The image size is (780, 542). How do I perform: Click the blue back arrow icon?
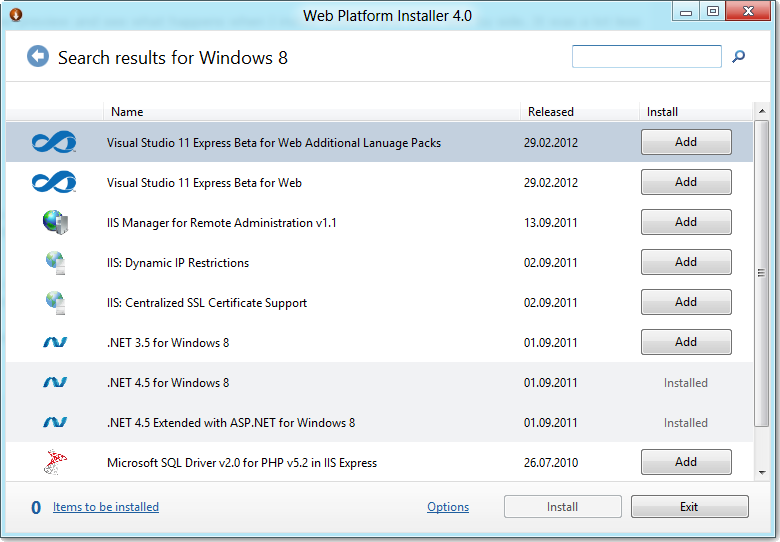click(38, 56)
